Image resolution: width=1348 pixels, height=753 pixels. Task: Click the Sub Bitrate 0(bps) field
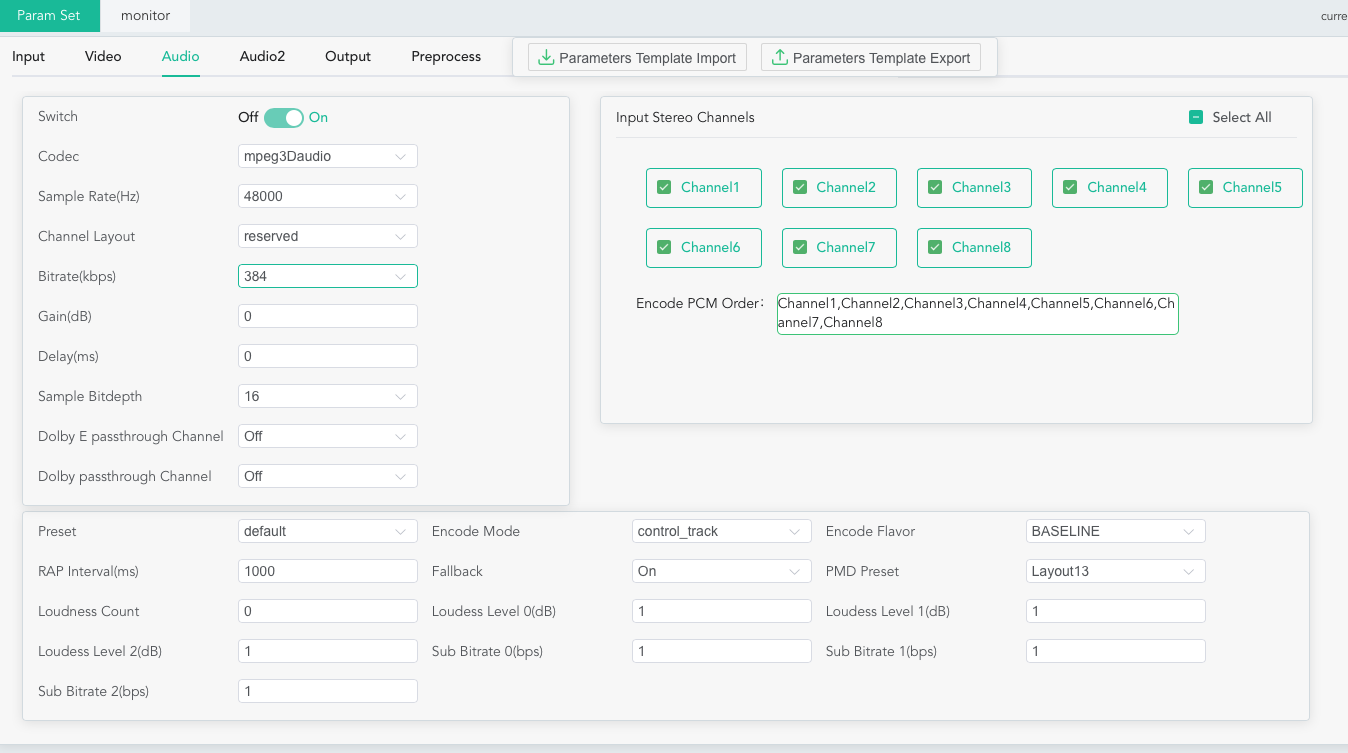point(722,651)
